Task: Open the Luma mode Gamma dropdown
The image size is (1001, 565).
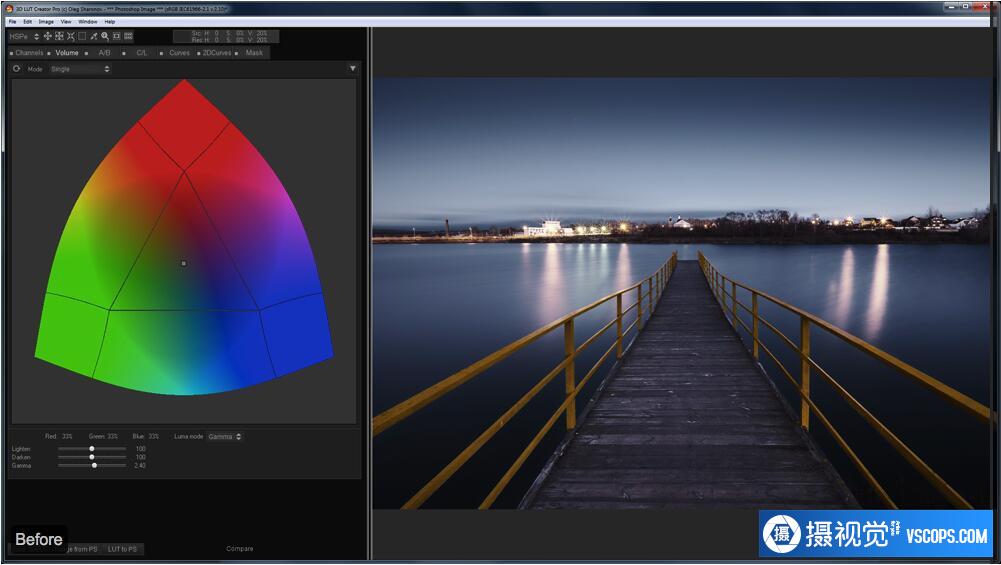Action: pyautogui.click(x=225, y=437)
